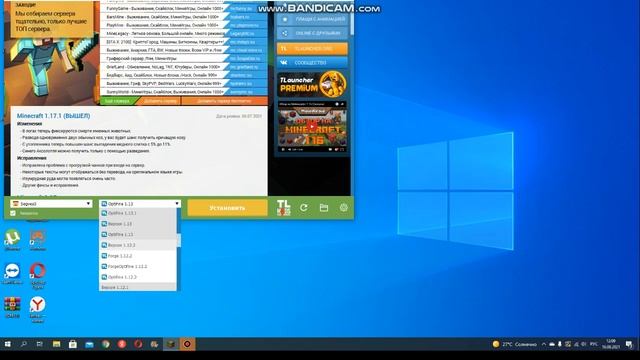
Task: Click the taskbar search icon
Action: click(24, 344)
